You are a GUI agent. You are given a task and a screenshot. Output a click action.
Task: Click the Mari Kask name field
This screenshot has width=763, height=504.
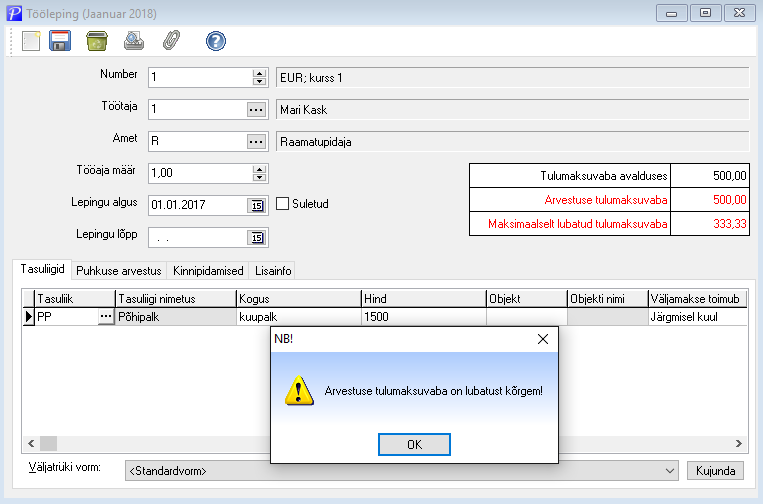coord(512,109)
